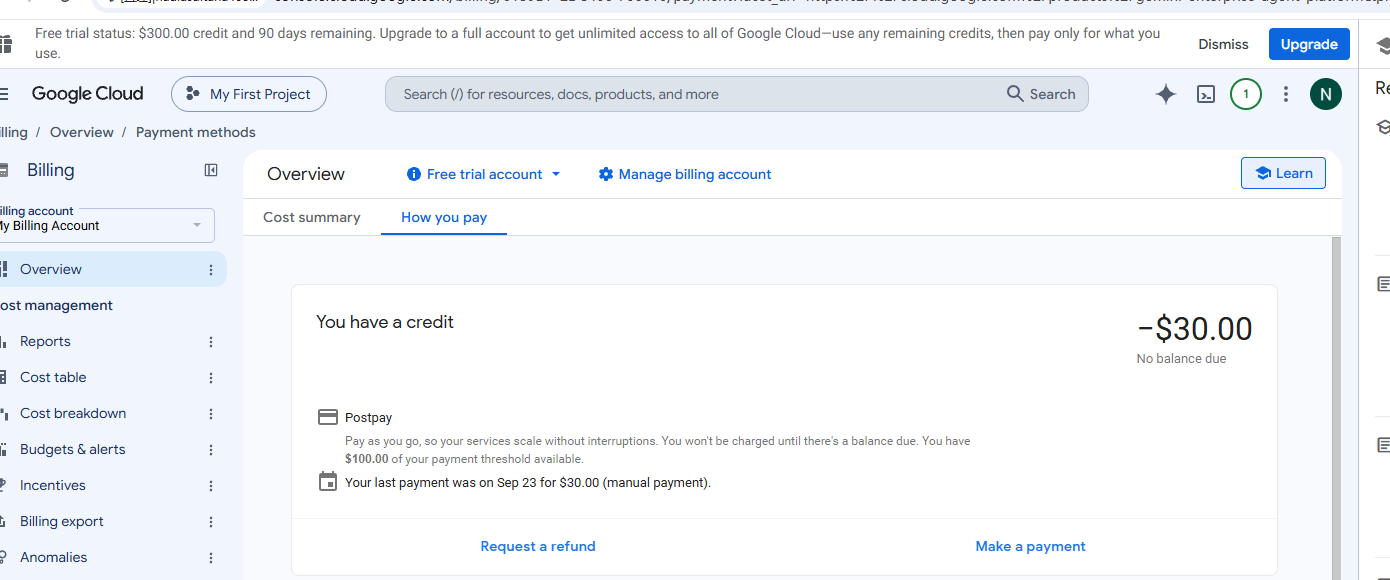Click the info icon beside Free trial account
Image resolution: width=1390 pixels, height=580 pixels.
pos(414,174)
